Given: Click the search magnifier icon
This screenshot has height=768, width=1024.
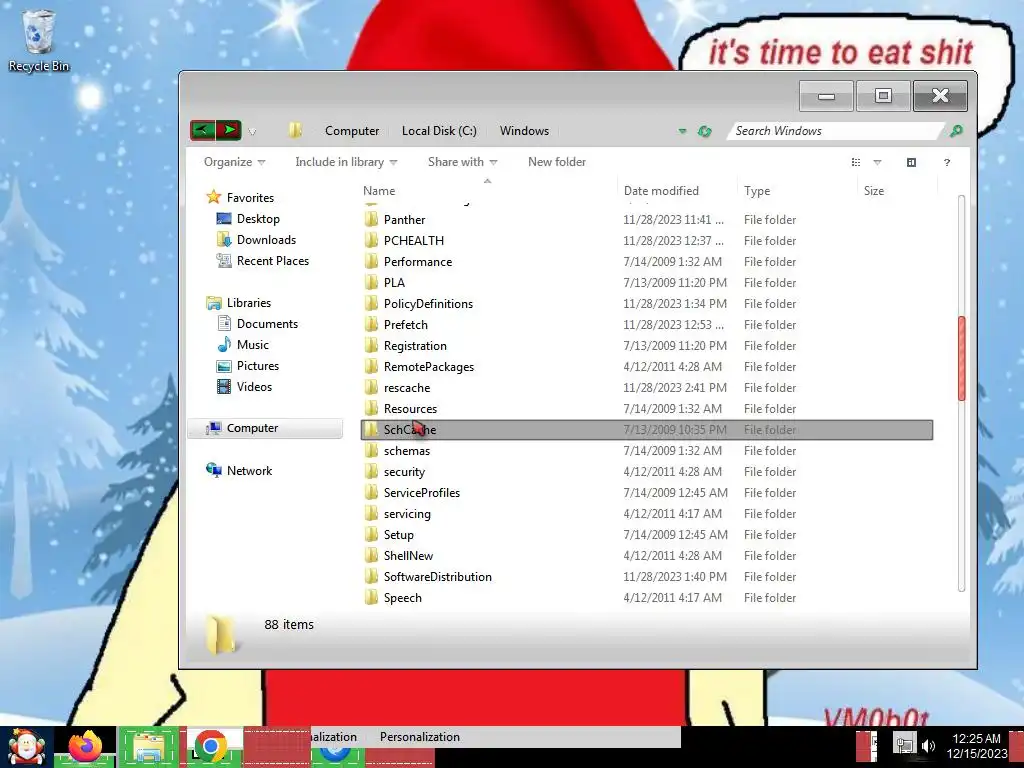Looking at the screenshot, I should pyautogui.click(x=955, y=131).
